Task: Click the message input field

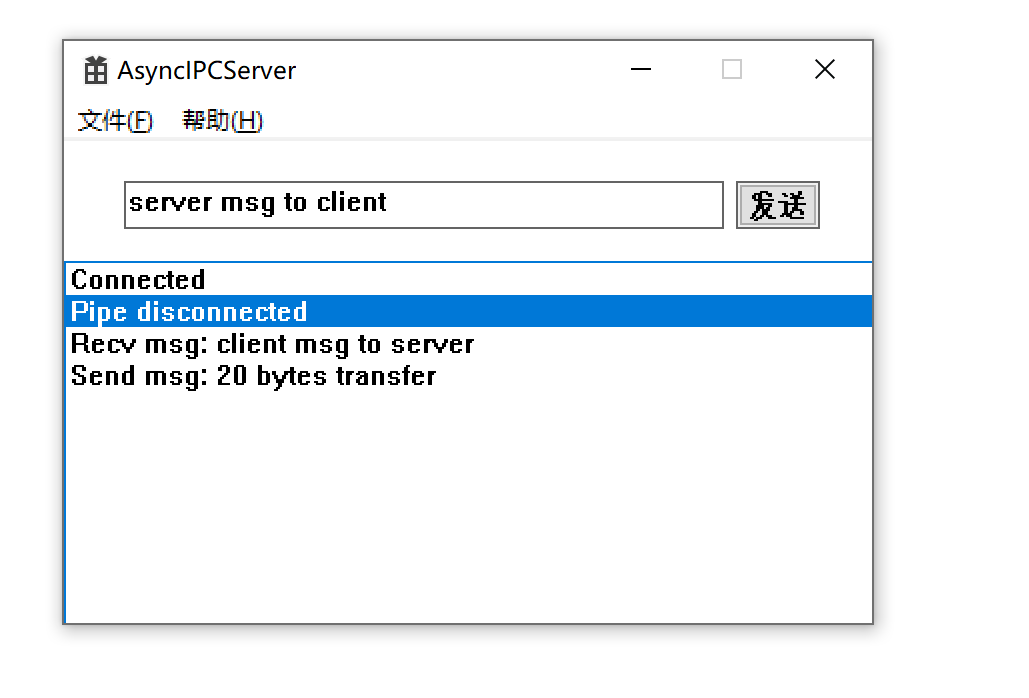Action: click(424, 205)
